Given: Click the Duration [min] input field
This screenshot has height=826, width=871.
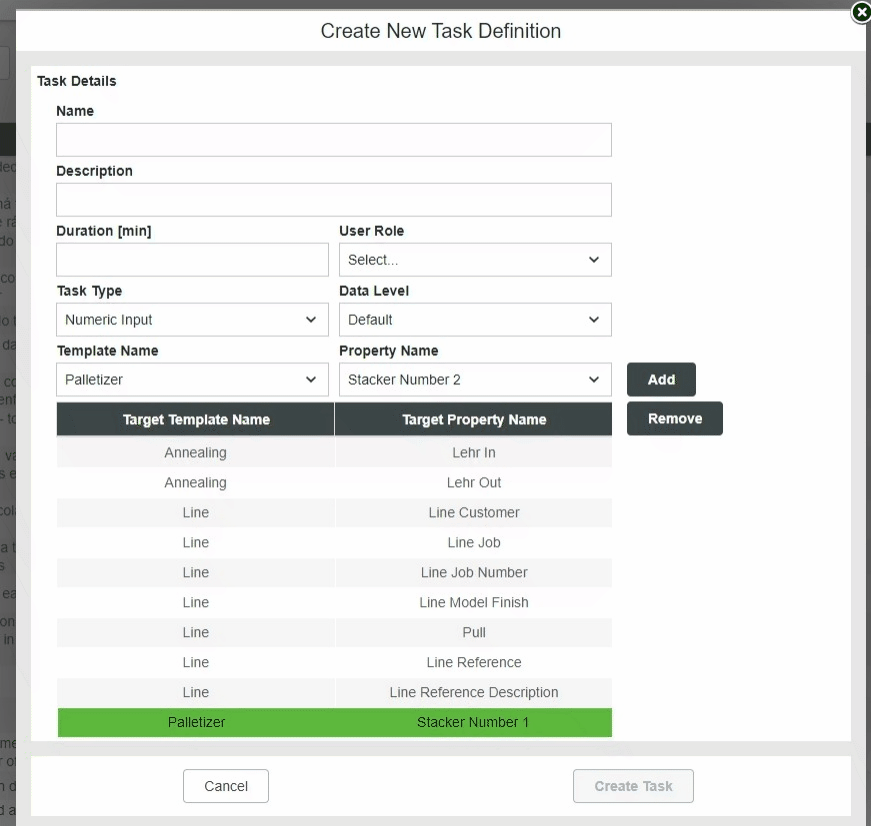Looking at the screenshot, I should 192,260.
